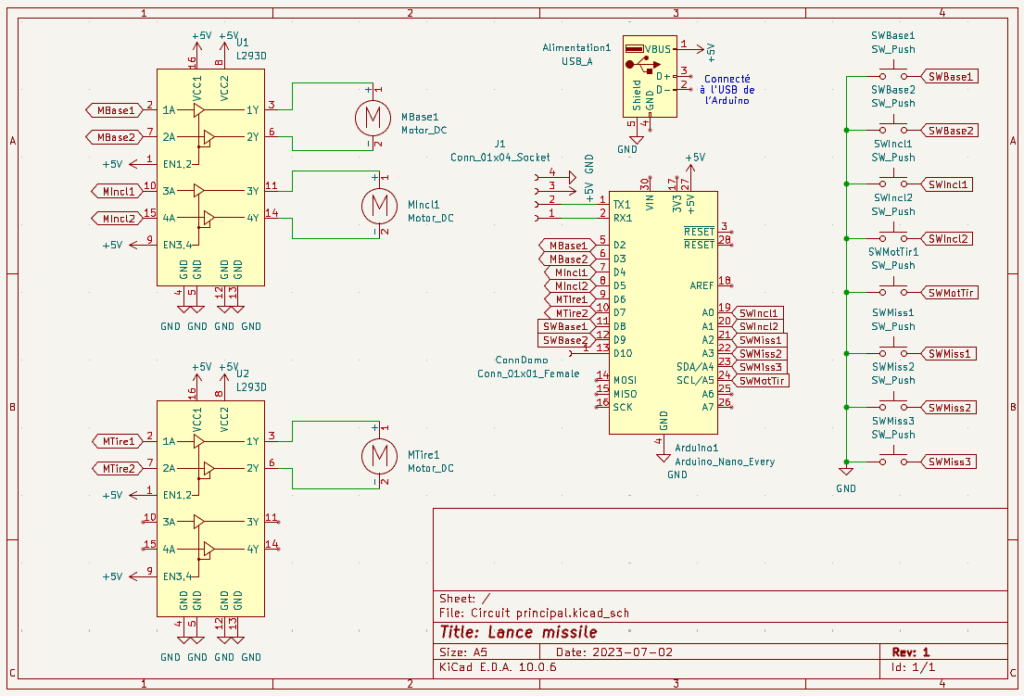Viewport: 1024px width, 696px height.
Task: Click the "KiCad E.D.A. 10.0.6" text
Action: (x=498, y=667)
